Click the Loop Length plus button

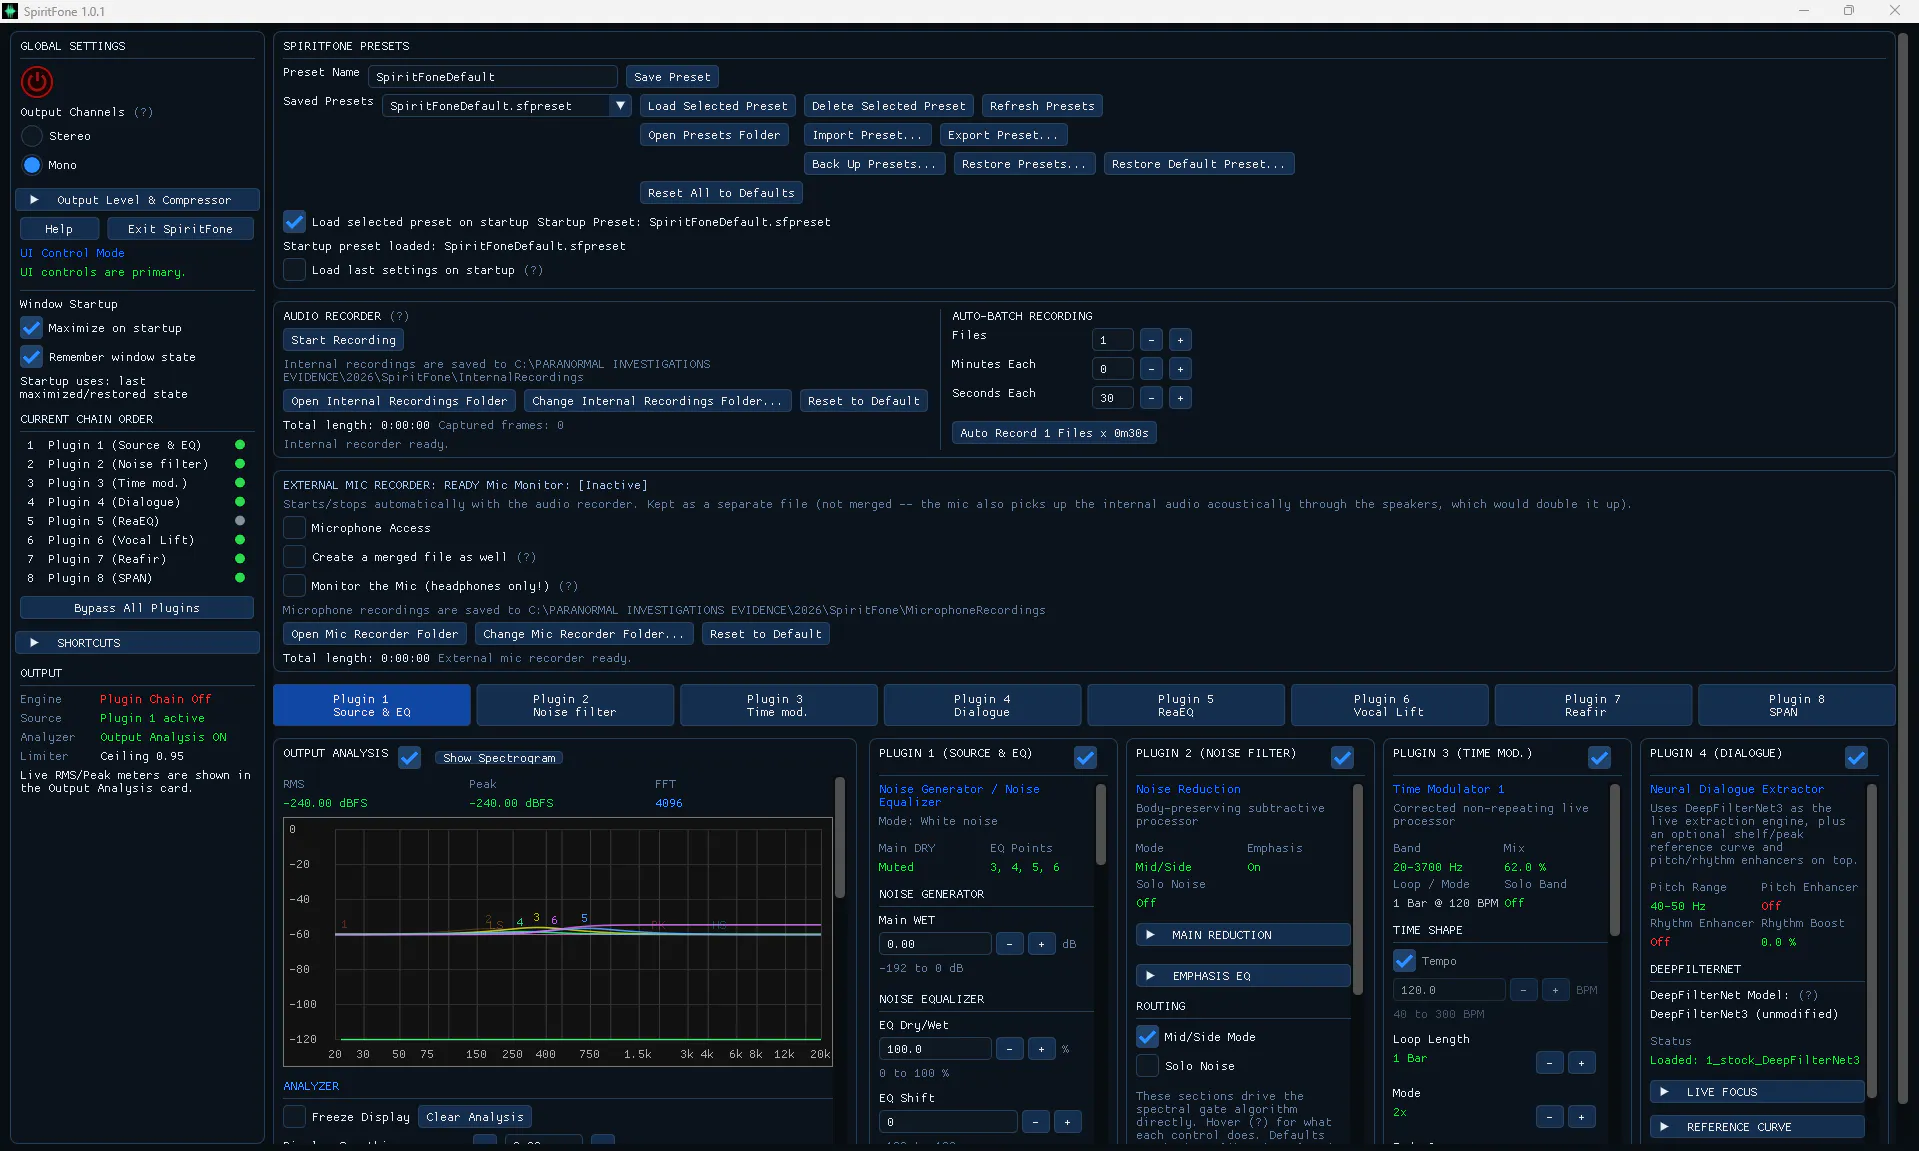tap(1581, 1063)
